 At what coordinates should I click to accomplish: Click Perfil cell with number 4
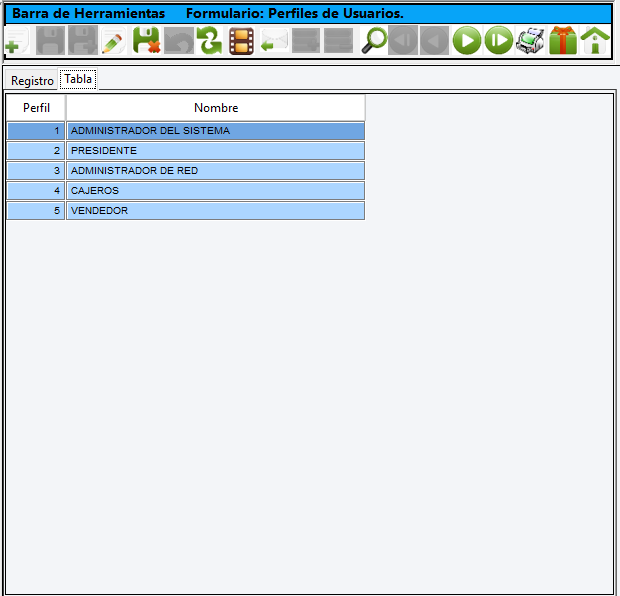36,191
